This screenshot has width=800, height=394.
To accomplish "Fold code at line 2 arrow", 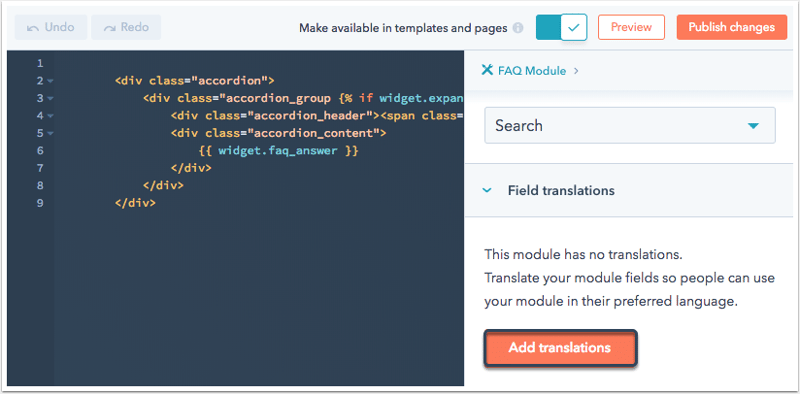I will click(50, 81).
